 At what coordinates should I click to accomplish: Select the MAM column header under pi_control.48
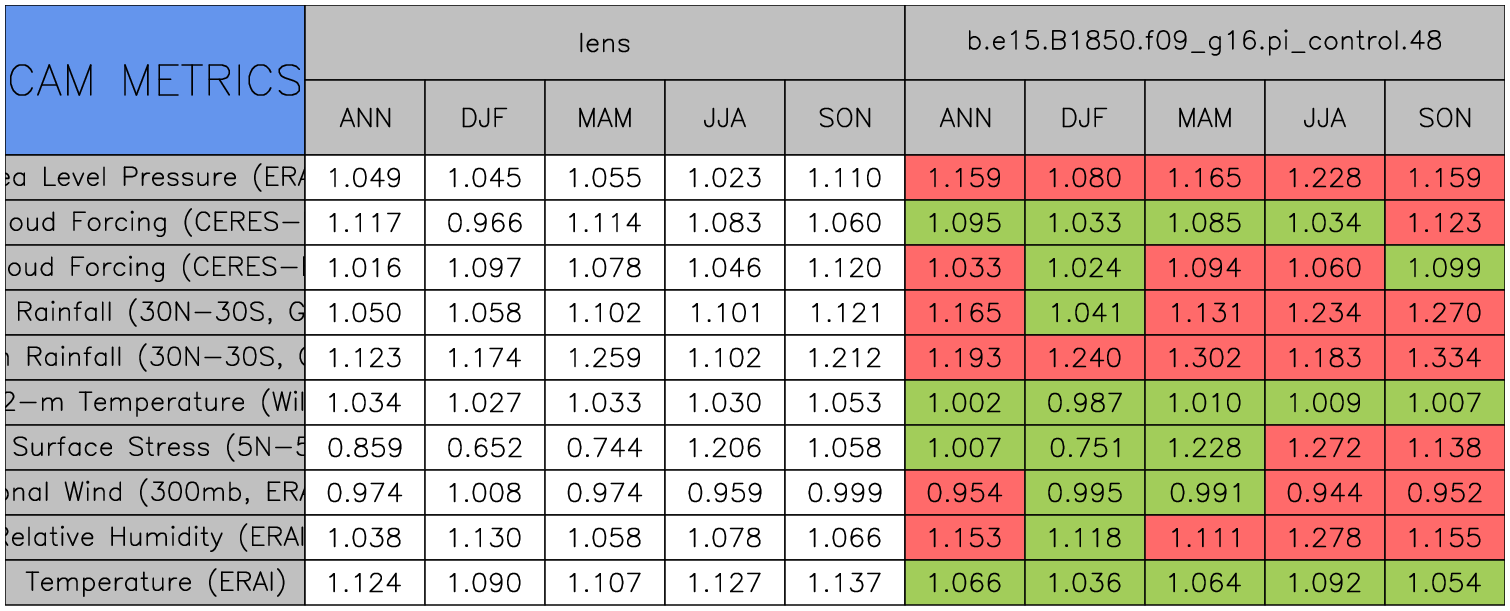pyautogui.click(x=1205, y=118)
